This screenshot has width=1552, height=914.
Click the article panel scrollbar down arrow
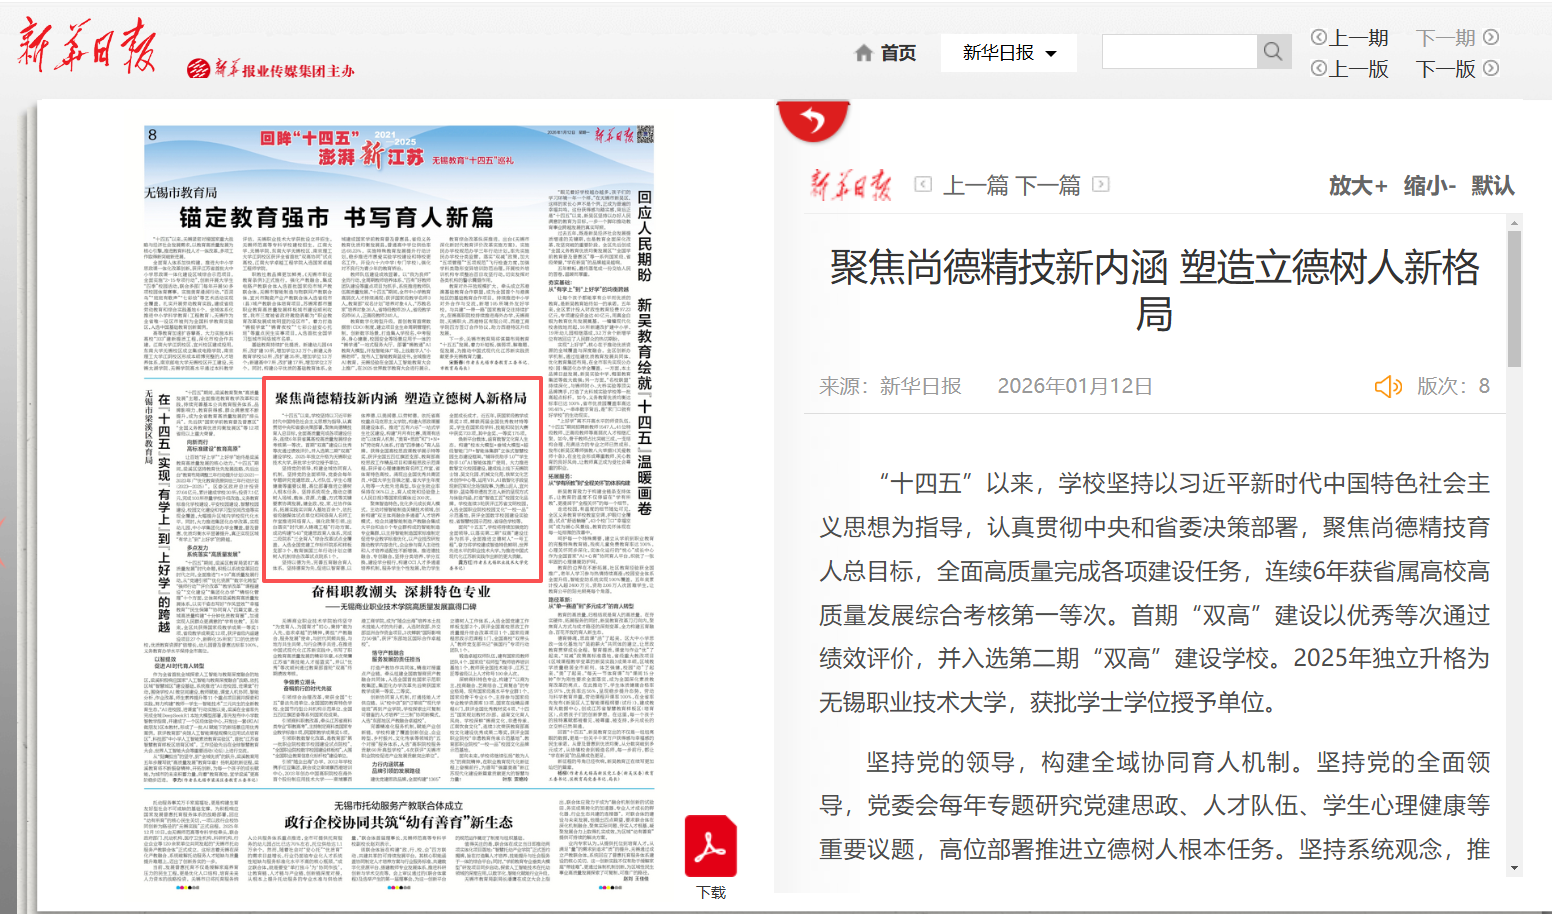click(x=1514, y=868)
